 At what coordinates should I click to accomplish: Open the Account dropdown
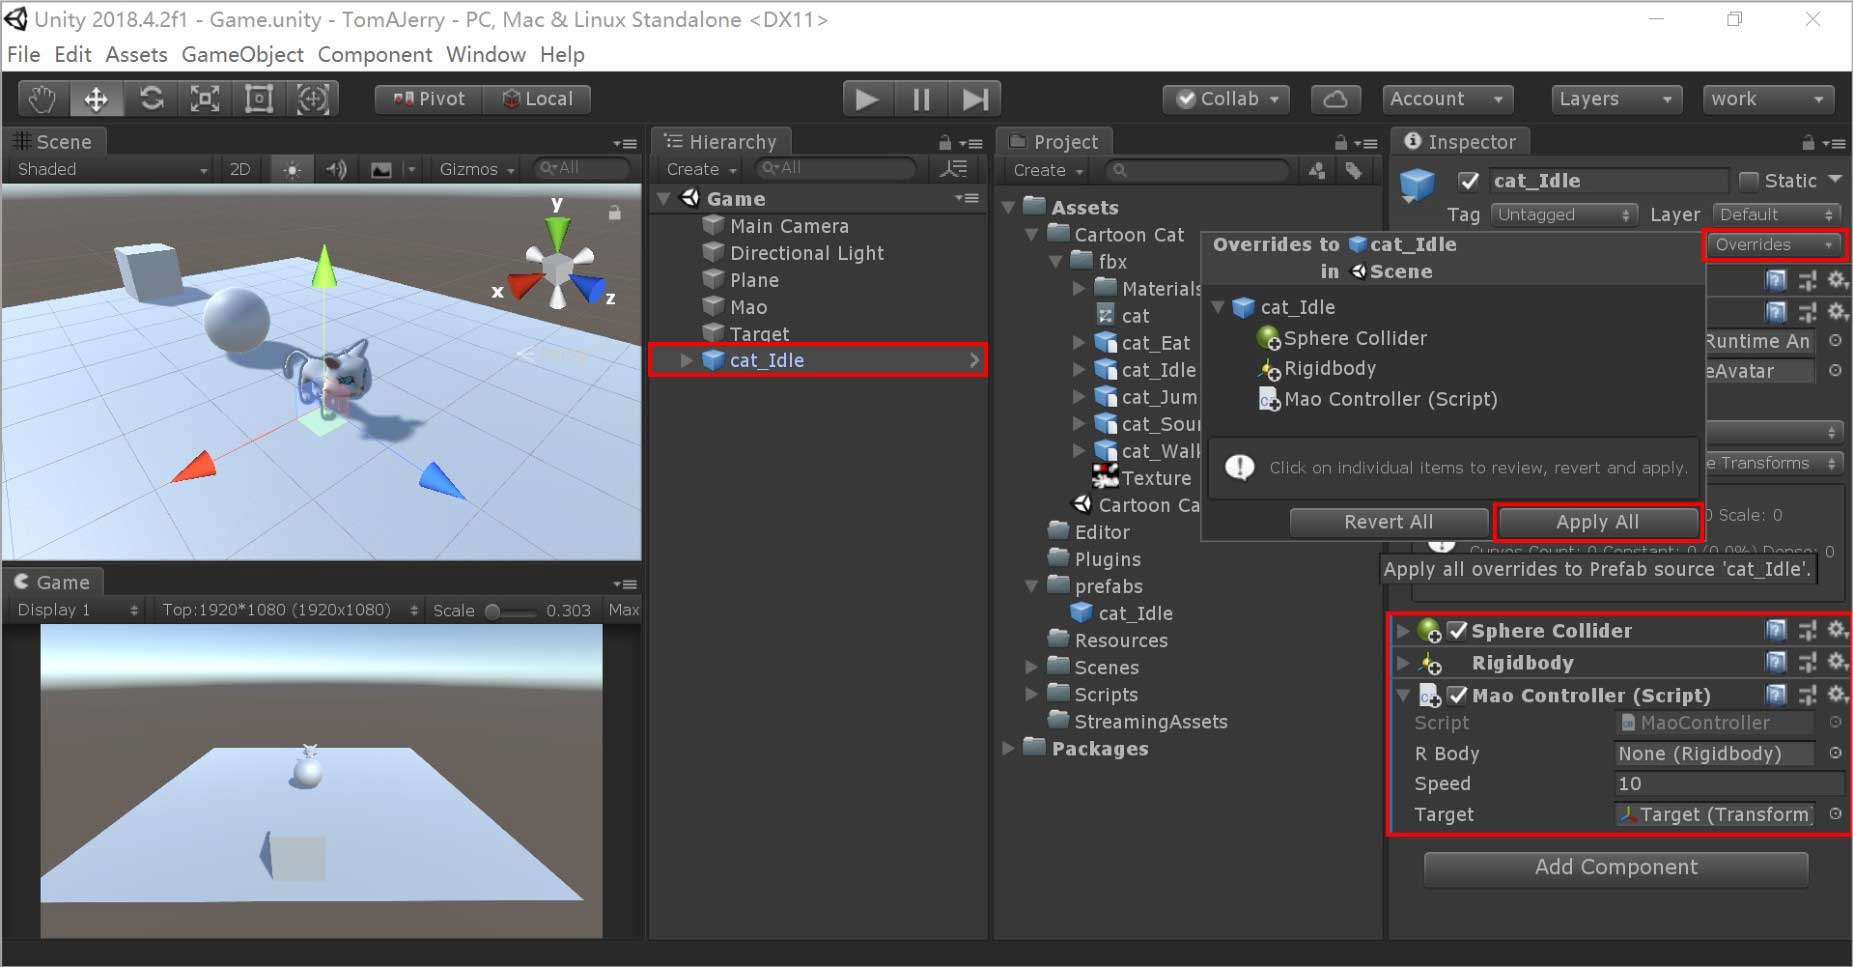click(x=1447, y=99)
